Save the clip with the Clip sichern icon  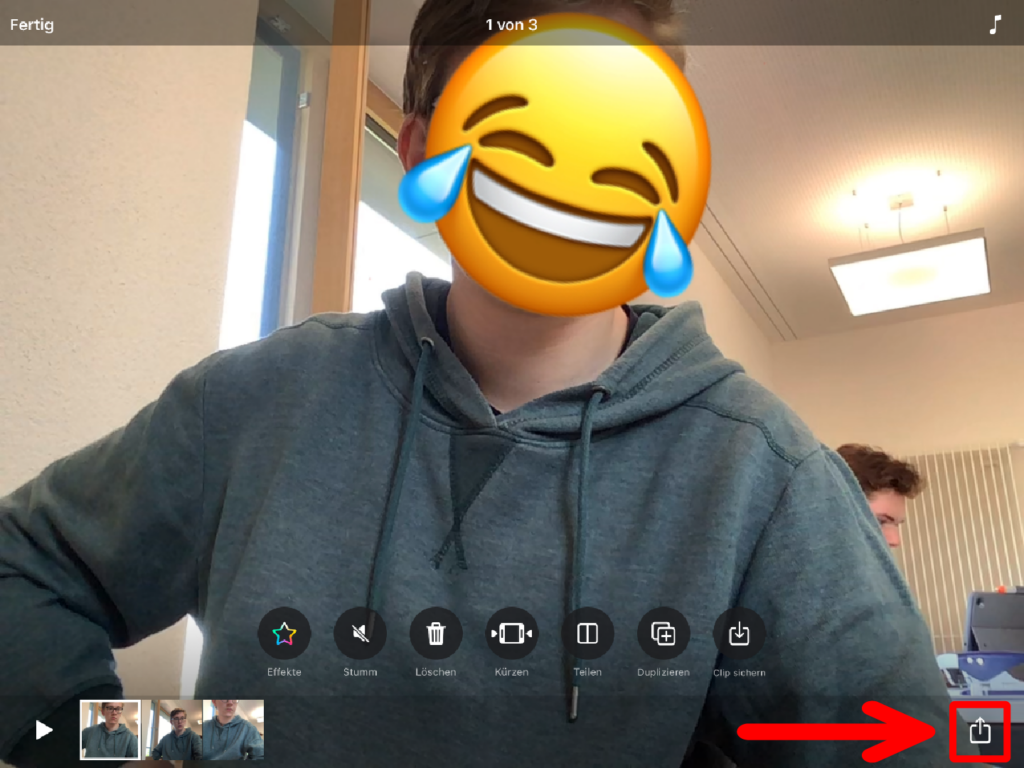(739, 633)
